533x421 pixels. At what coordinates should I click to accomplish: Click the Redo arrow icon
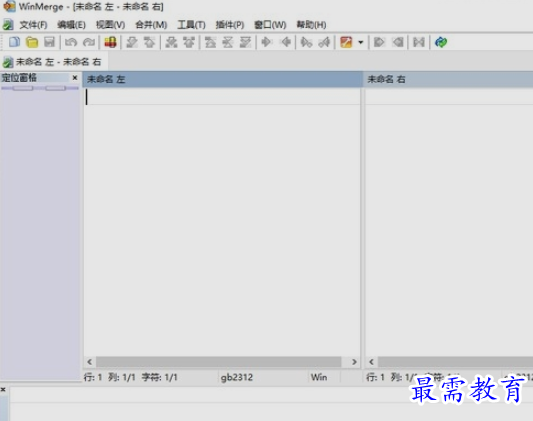click(89, 42)
